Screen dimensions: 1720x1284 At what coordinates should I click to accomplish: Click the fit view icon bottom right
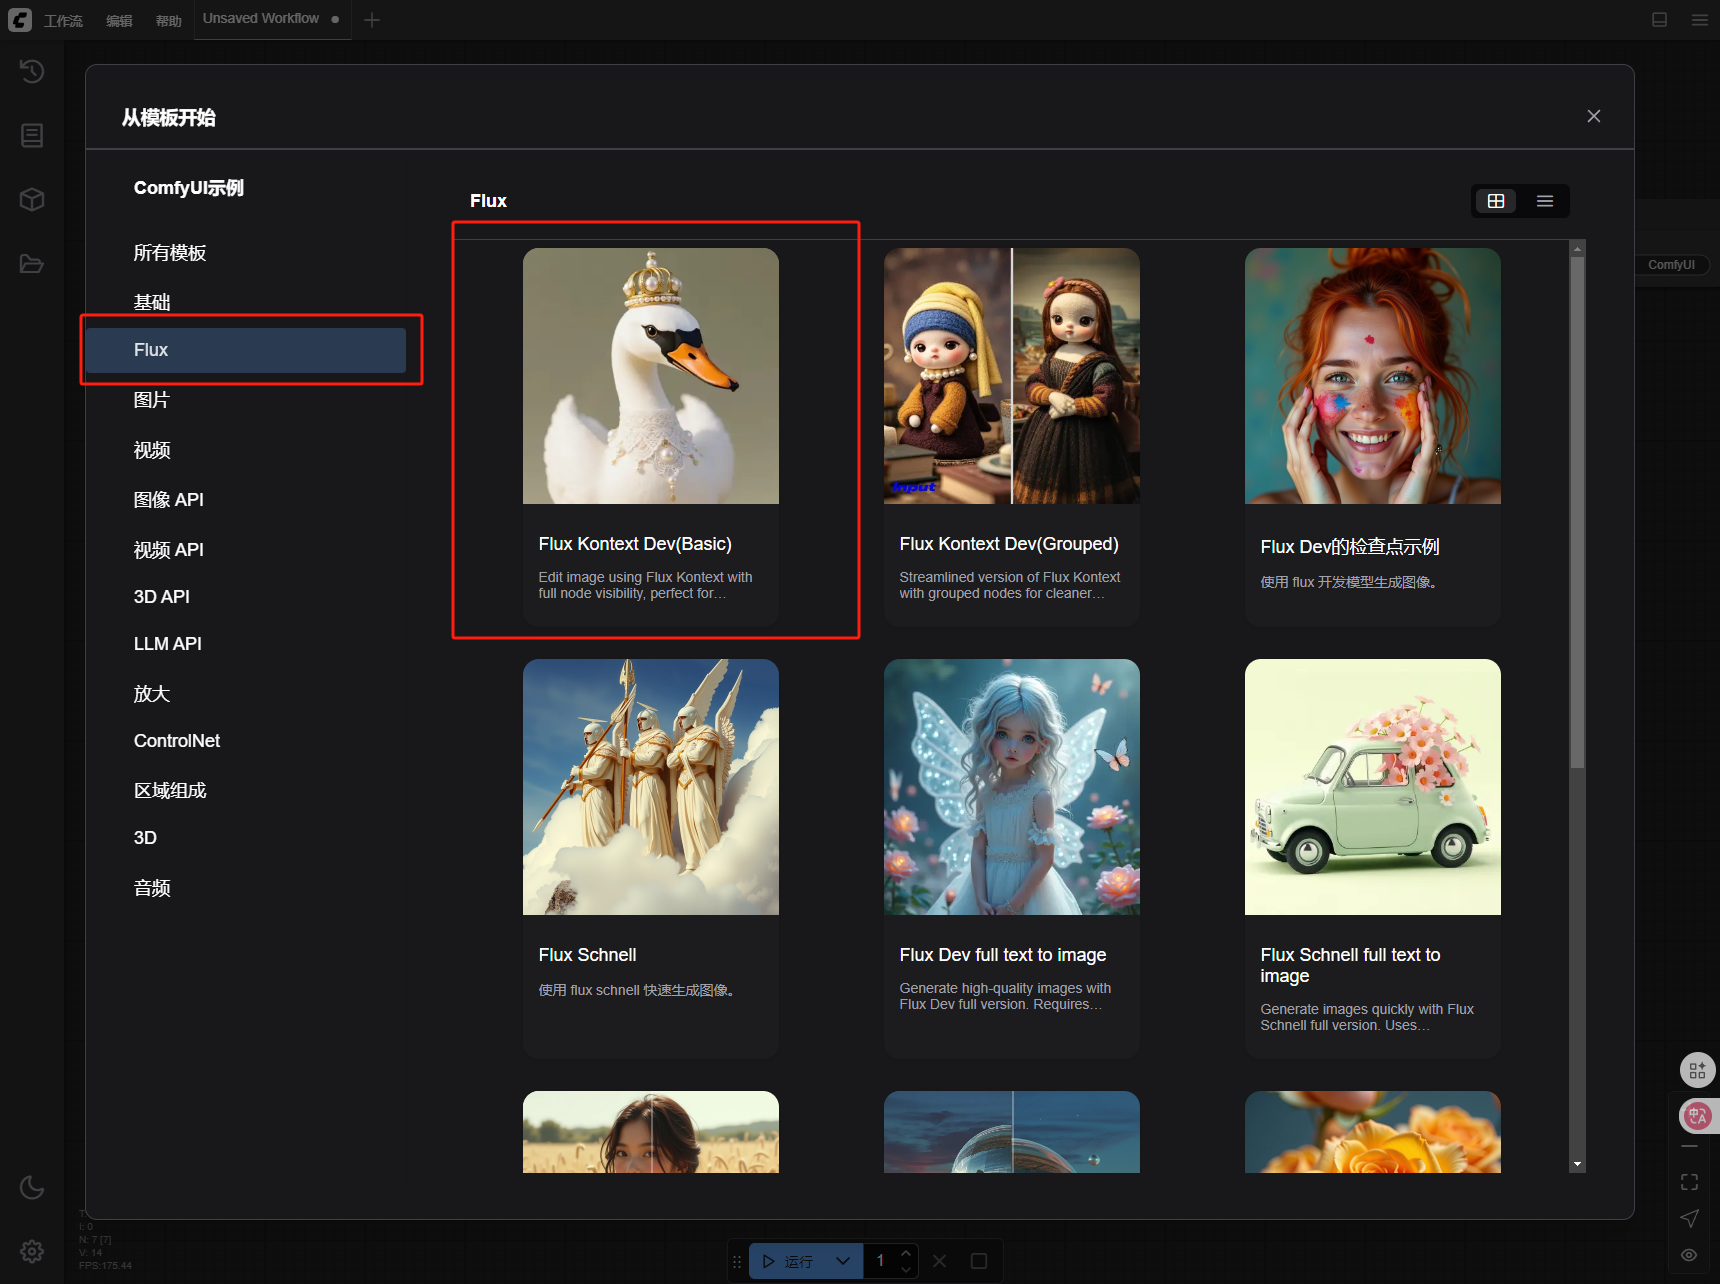1690,1182
